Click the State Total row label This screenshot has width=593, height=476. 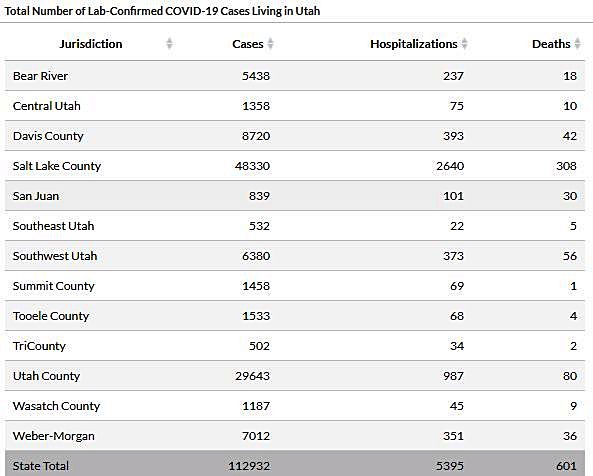point(41,466)
